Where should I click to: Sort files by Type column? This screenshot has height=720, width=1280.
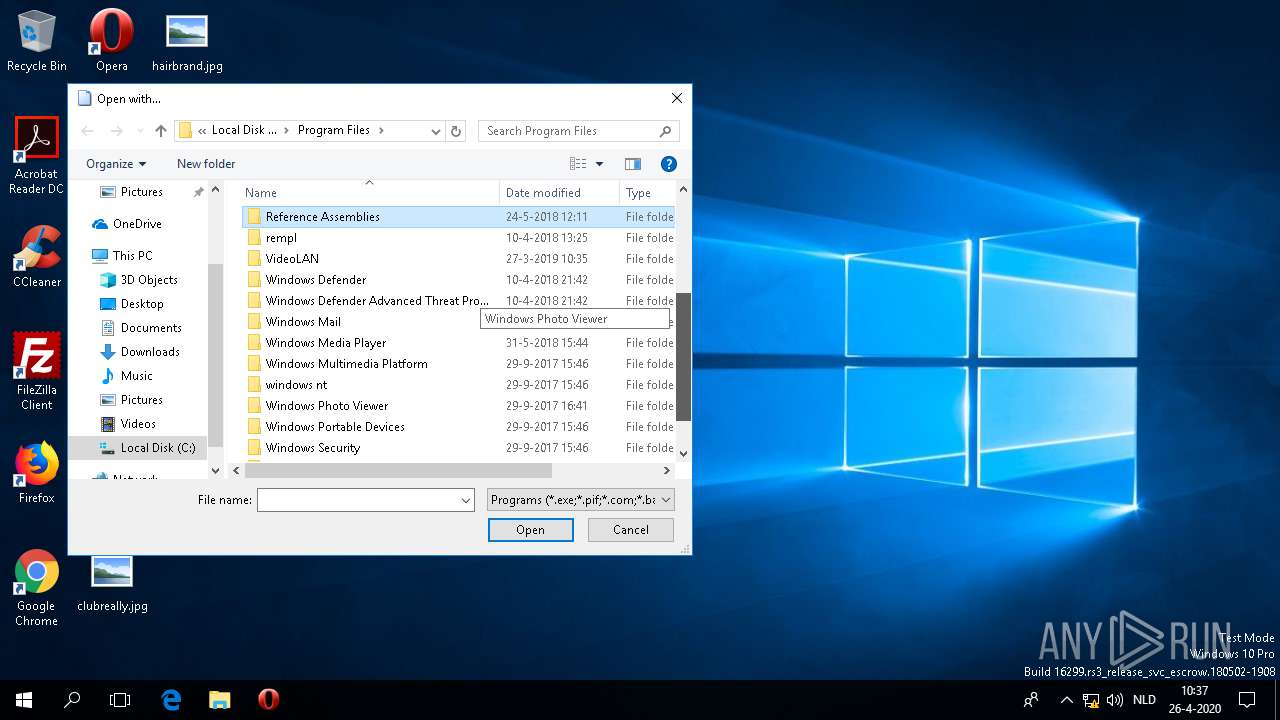coord(647,193)
